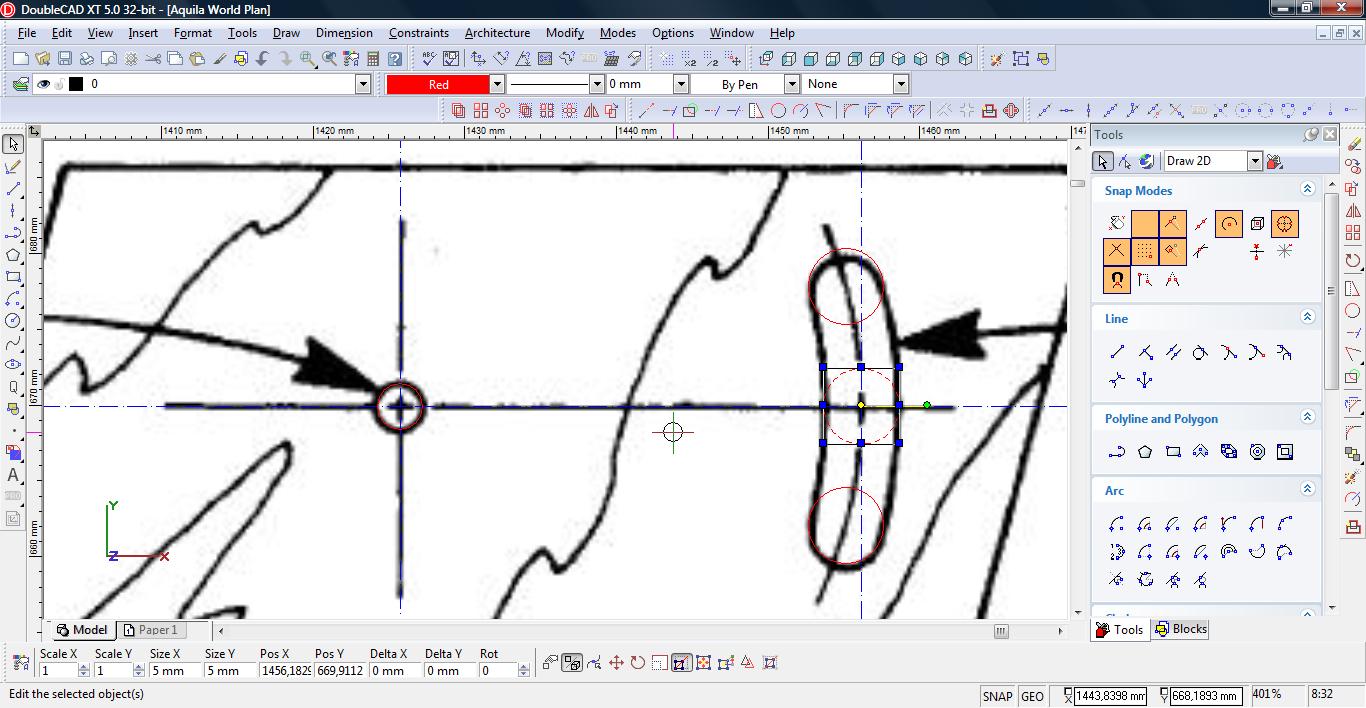
Task: Click the spell check ABC icon
Action: coord(429,59)
